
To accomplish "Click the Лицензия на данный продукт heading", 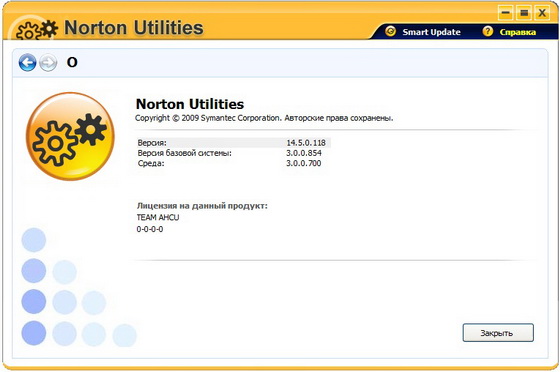I will 202,206.
